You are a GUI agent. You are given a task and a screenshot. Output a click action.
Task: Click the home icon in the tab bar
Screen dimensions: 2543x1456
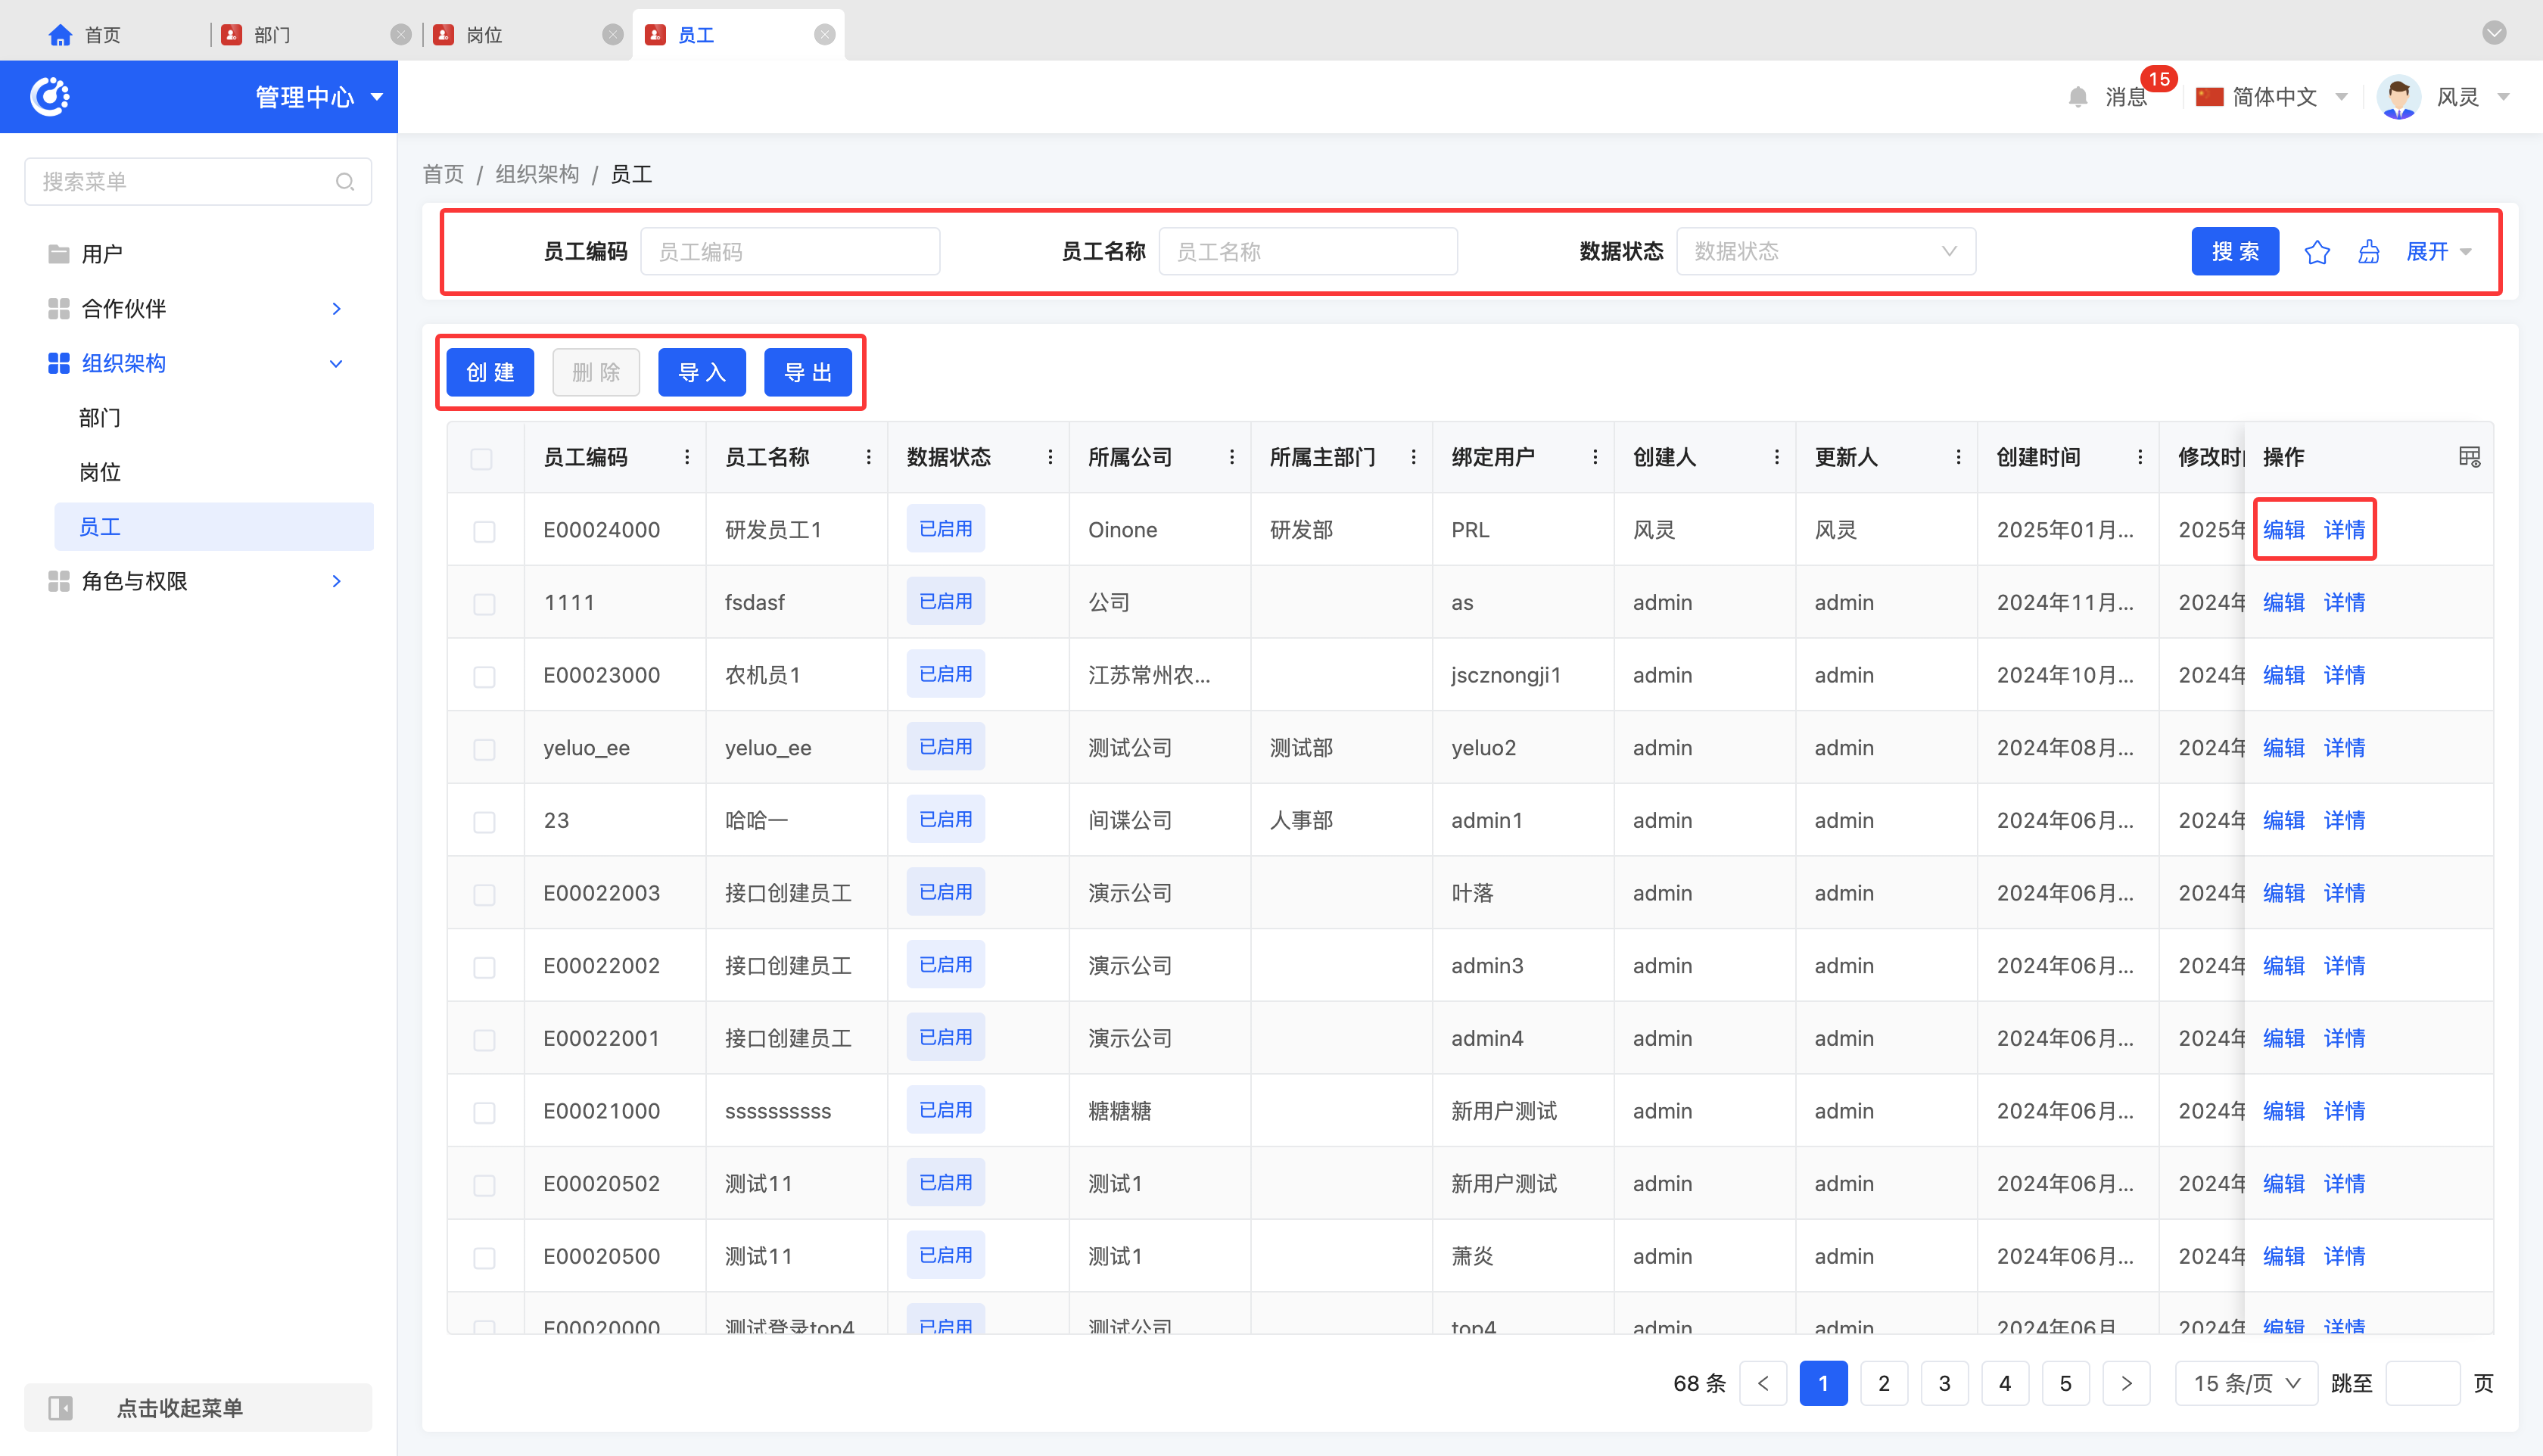60,35
